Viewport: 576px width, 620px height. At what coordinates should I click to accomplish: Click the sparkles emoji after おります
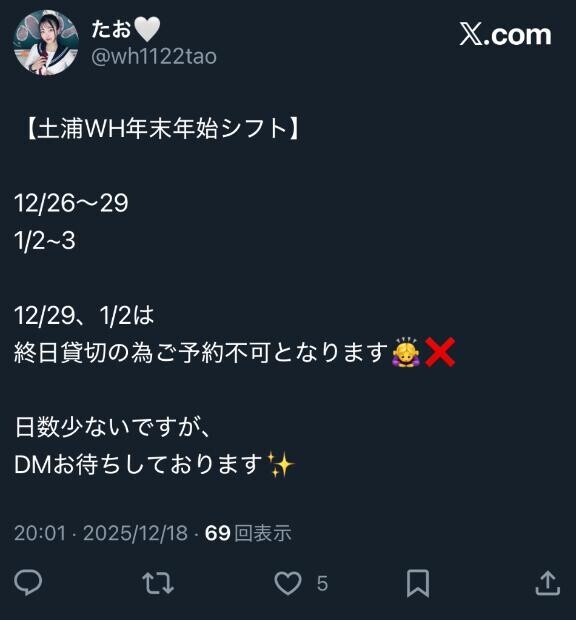click(280, 464)
